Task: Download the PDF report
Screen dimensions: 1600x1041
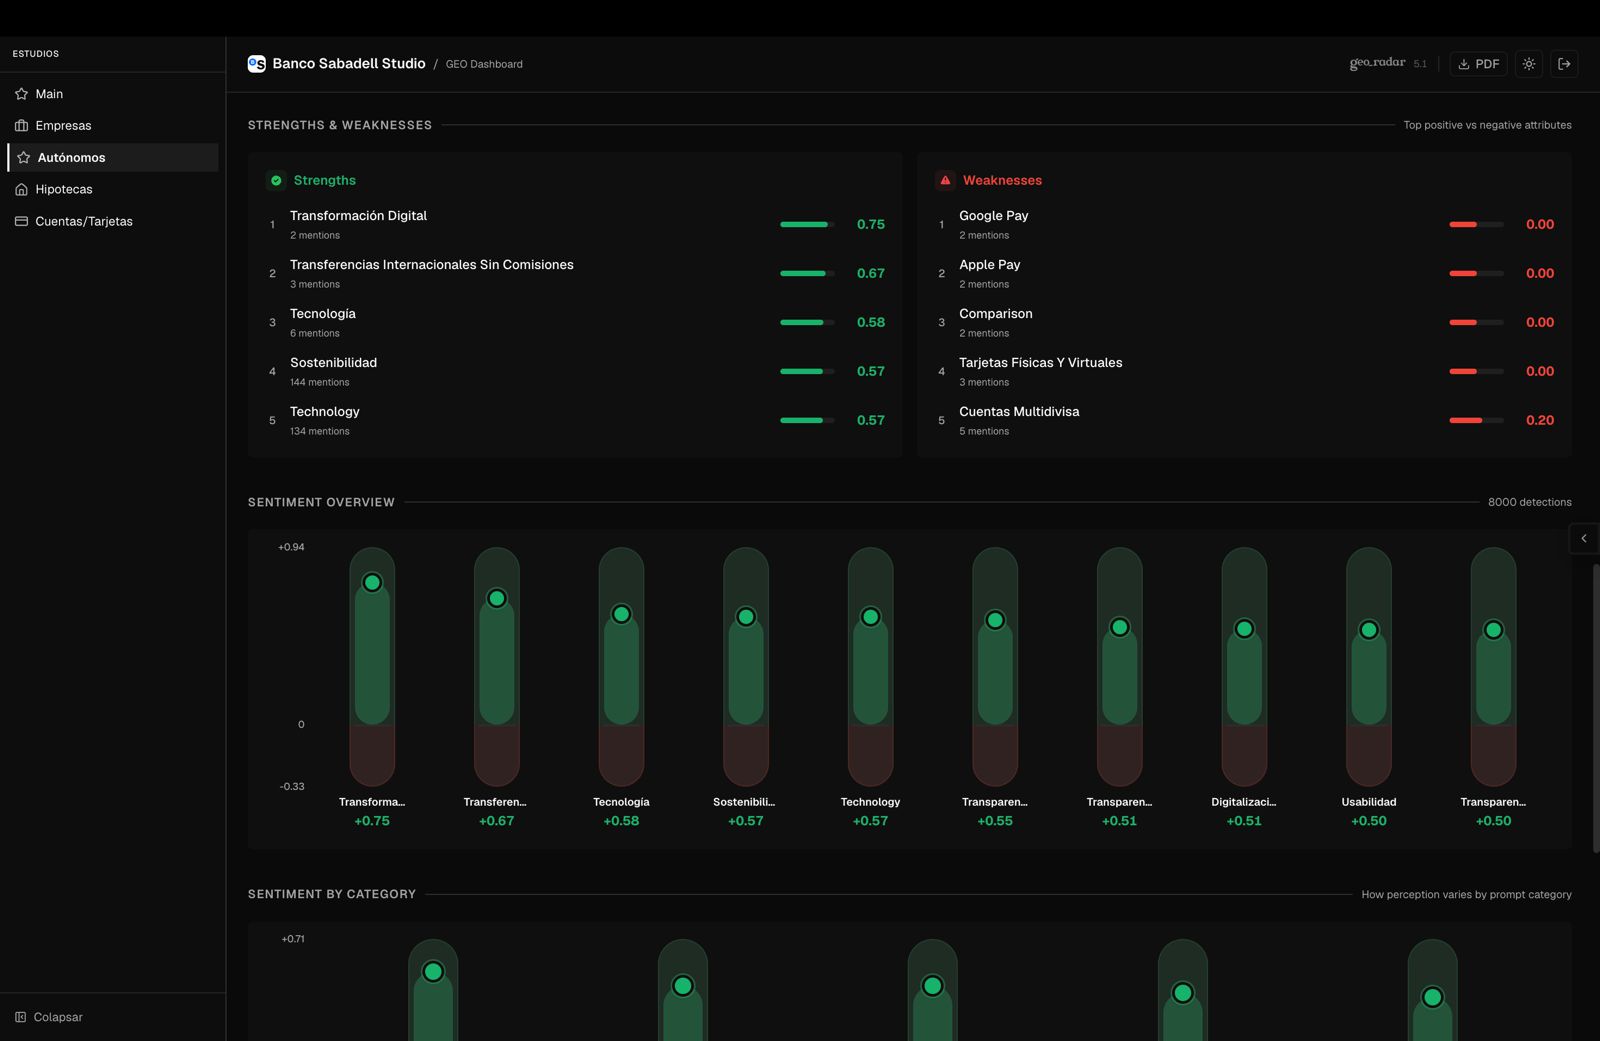Action: click(1478, 64)
